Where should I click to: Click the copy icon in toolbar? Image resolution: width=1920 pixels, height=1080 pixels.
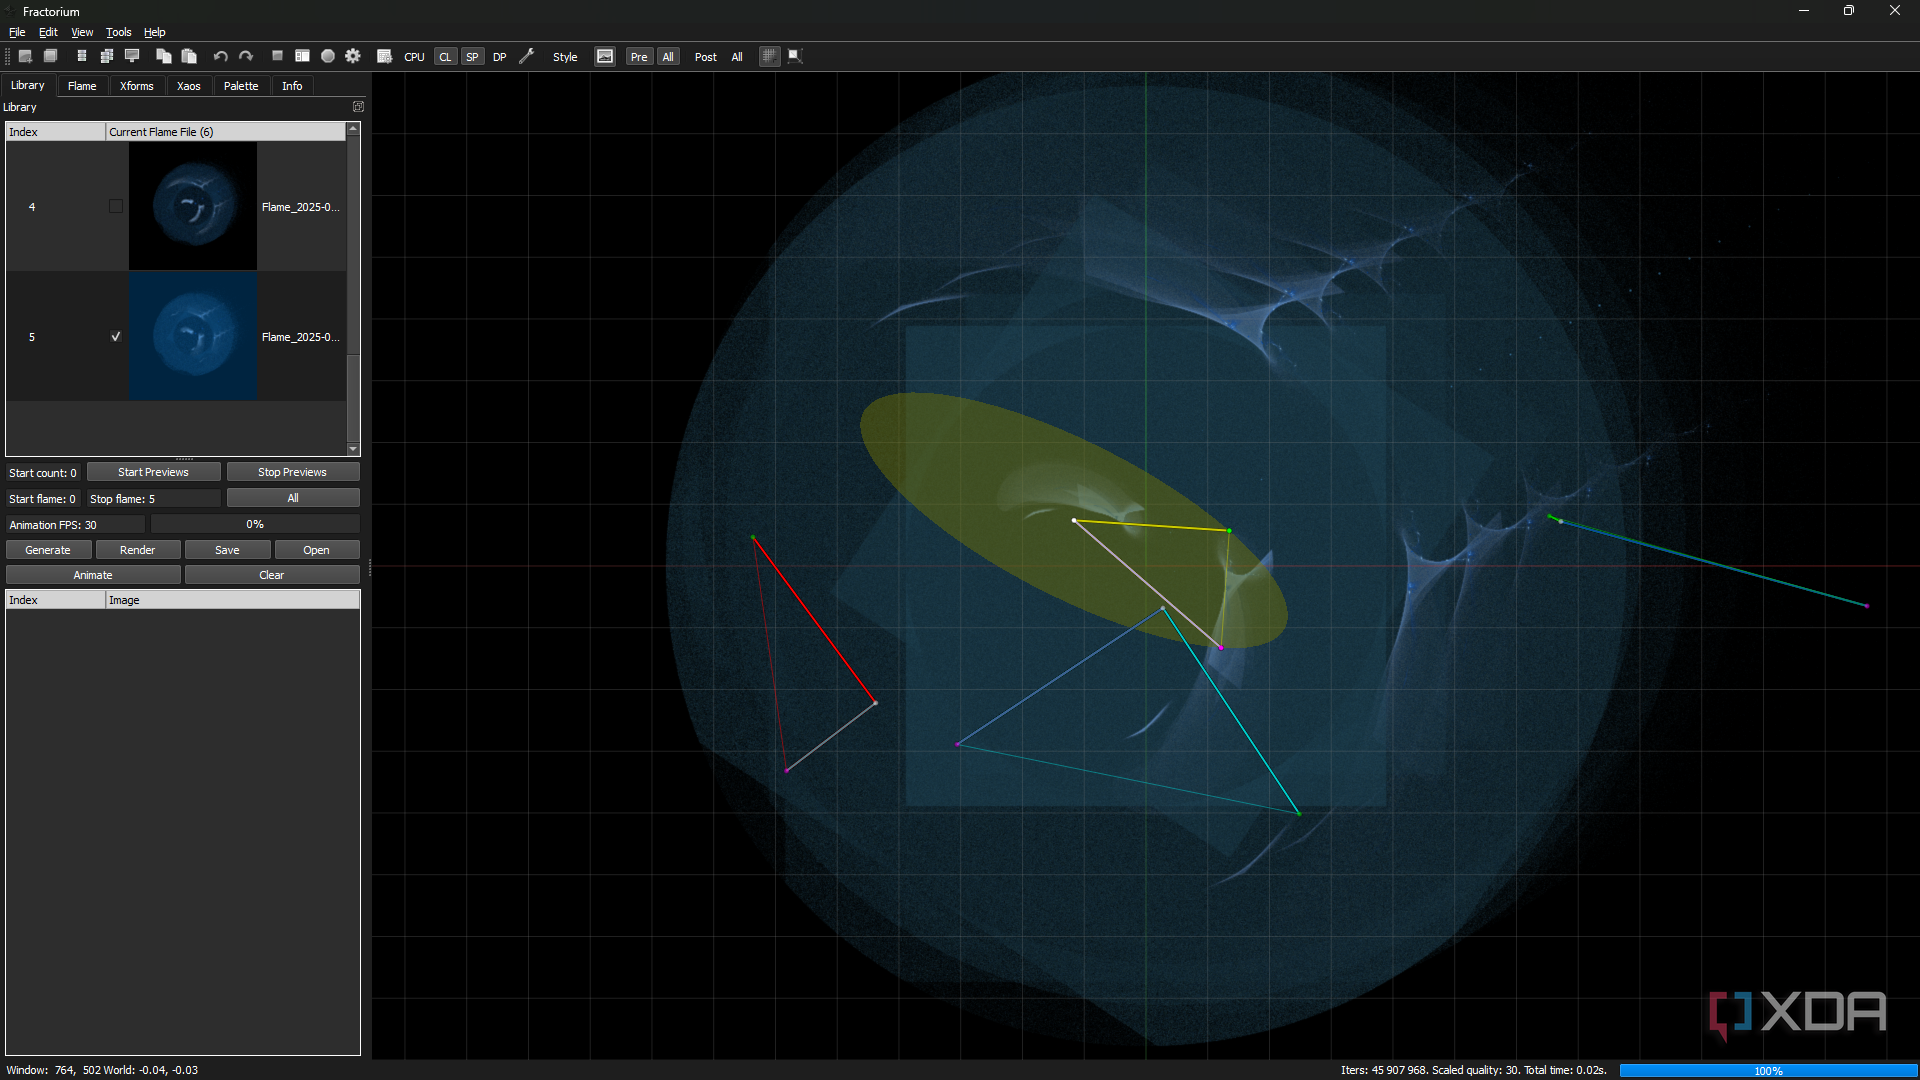163,56
